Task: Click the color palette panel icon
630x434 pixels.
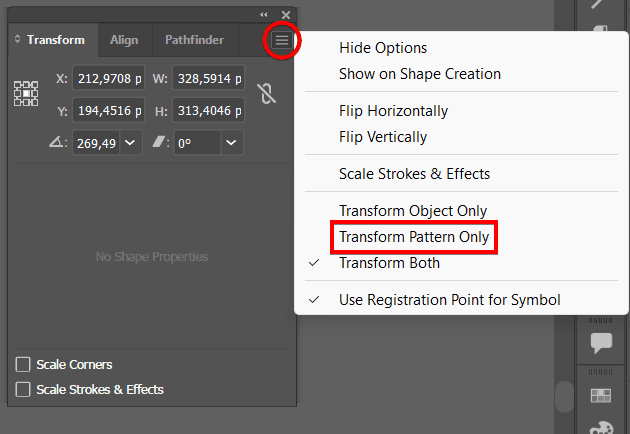Action: click(601, 427)
